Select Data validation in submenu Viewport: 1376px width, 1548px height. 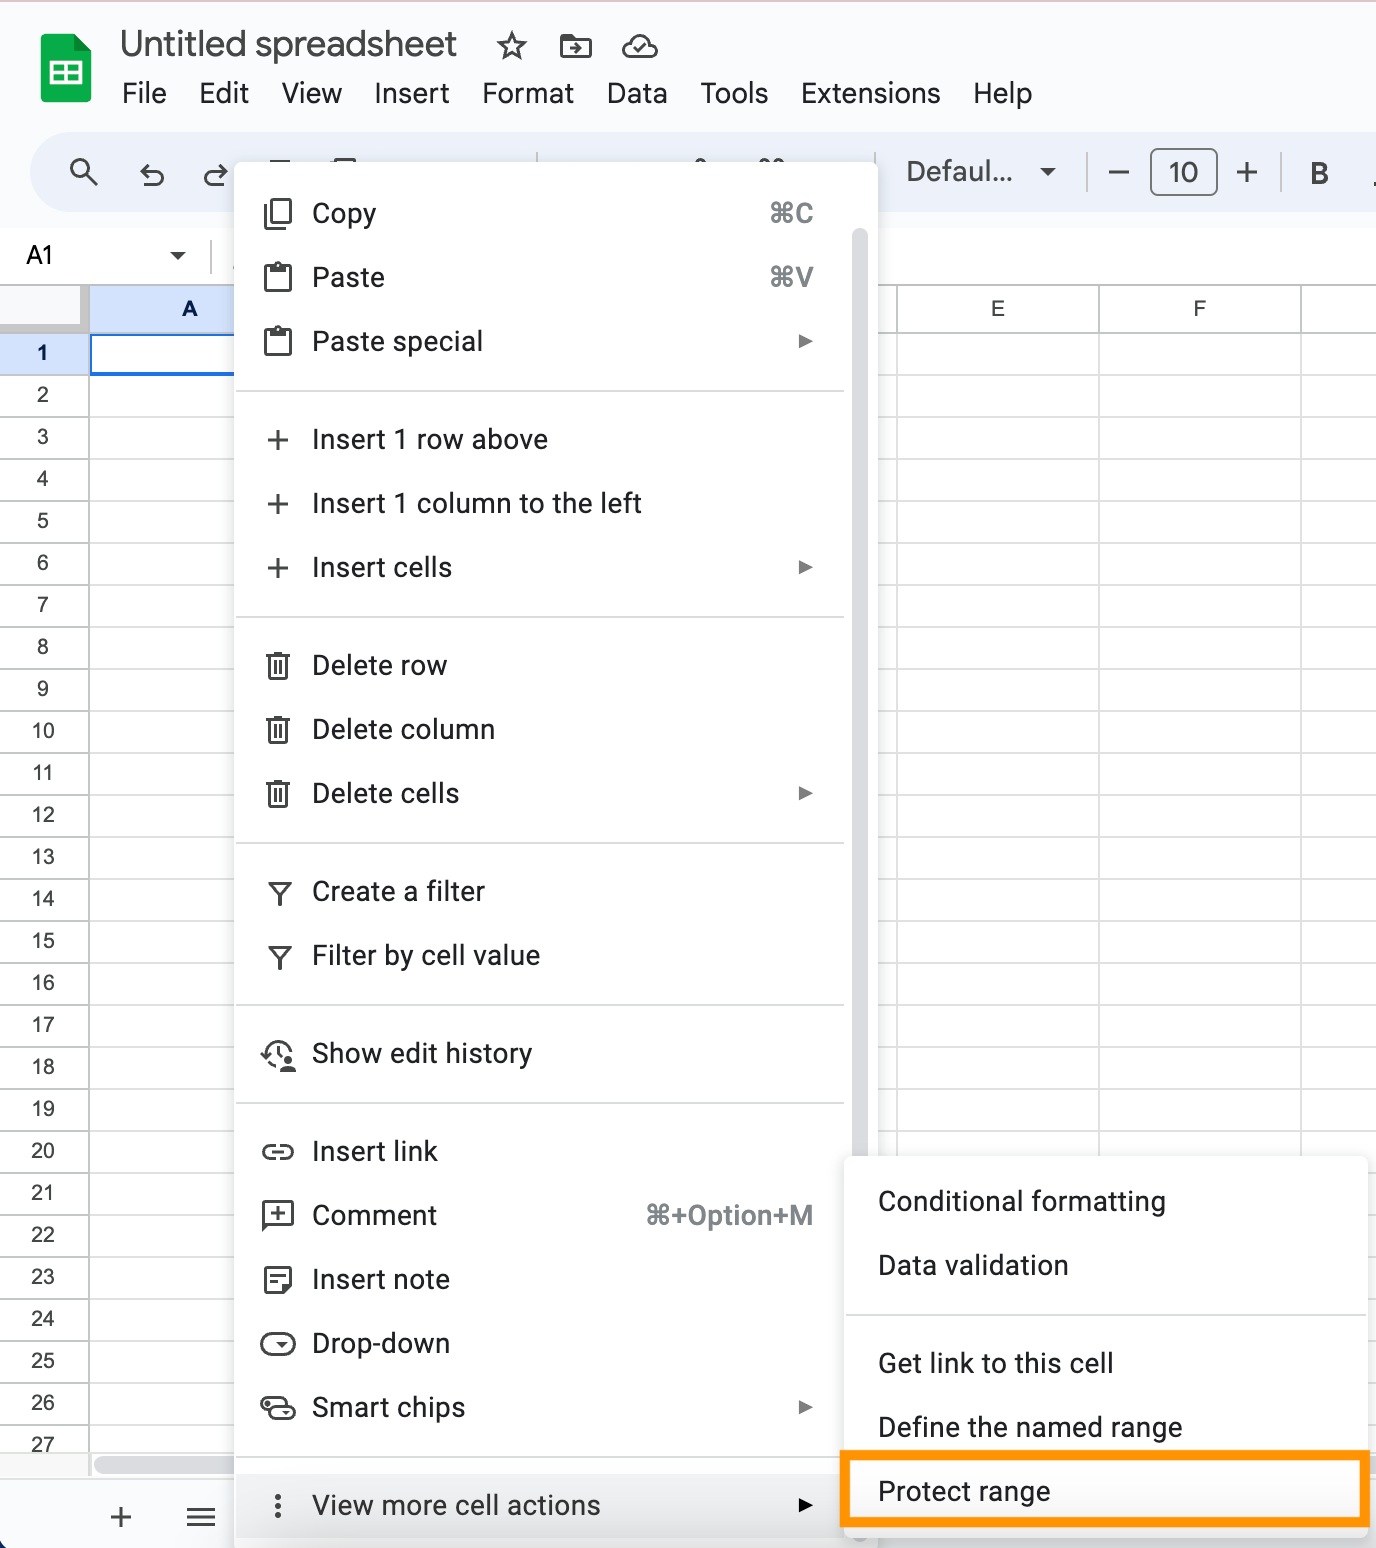[x=1105, y=1265]
